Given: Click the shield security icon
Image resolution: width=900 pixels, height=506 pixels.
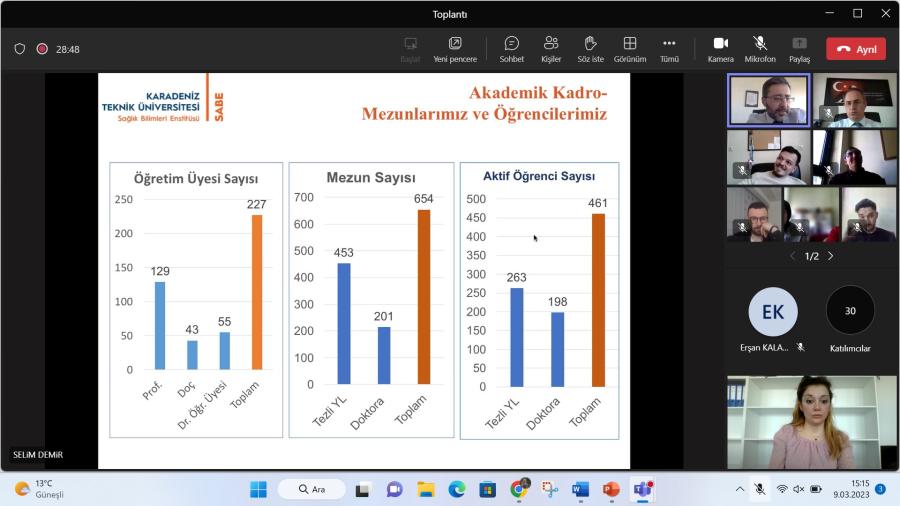Looking at the screenshot, I should click(x=20, y=49).
